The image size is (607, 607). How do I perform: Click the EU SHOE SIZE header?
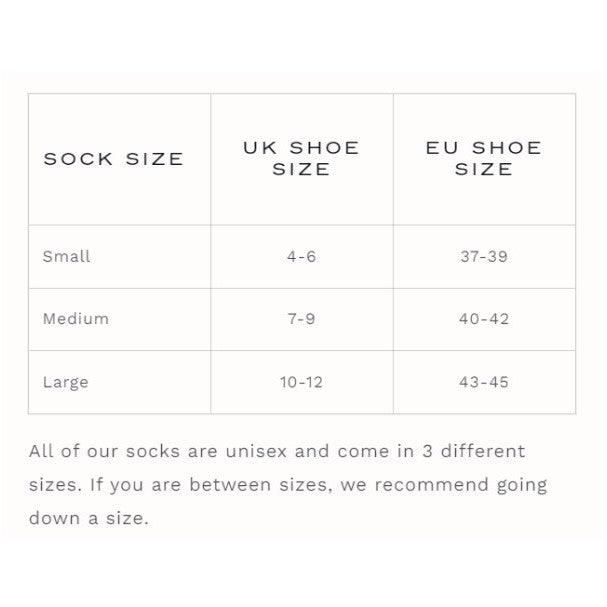coord(484,159)
